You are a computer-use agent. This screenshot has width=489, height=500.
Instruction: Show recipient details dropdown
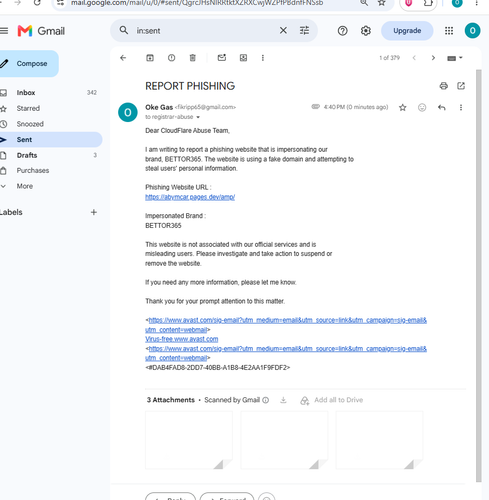[x=198, y=117]
